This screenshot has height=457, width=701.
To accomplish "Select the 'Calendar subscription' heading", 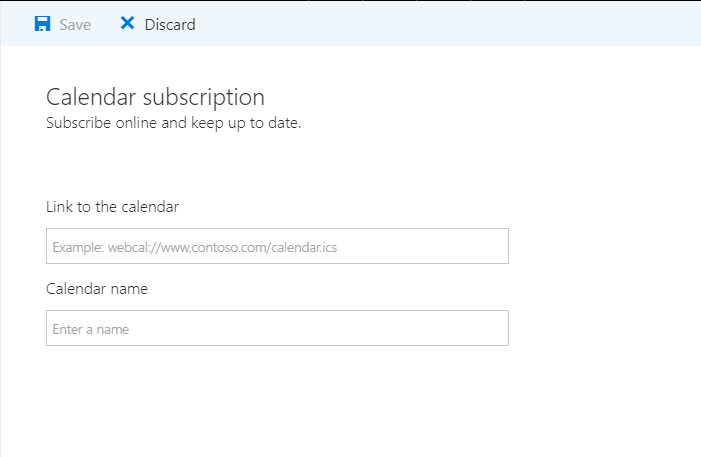I will [x=155, y=97].
